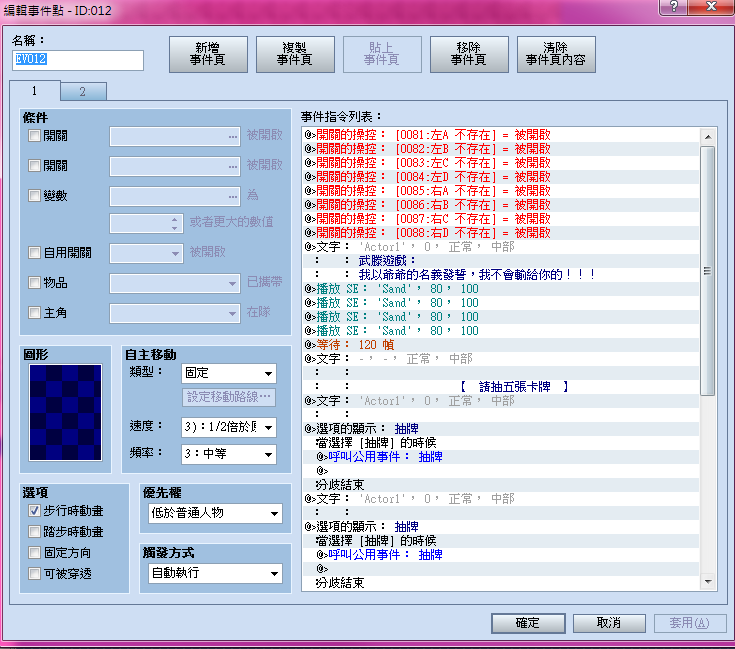Click the command list scroll up arrow
The image size is (735, 649).
[708, 137]
